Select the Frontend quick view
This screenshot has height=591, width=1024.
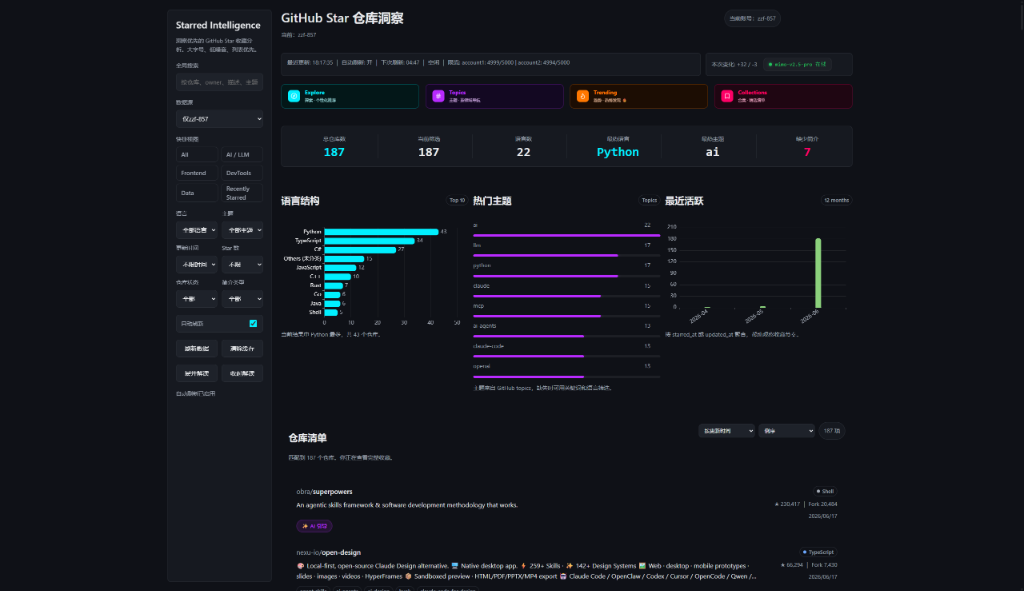(197, 172)
